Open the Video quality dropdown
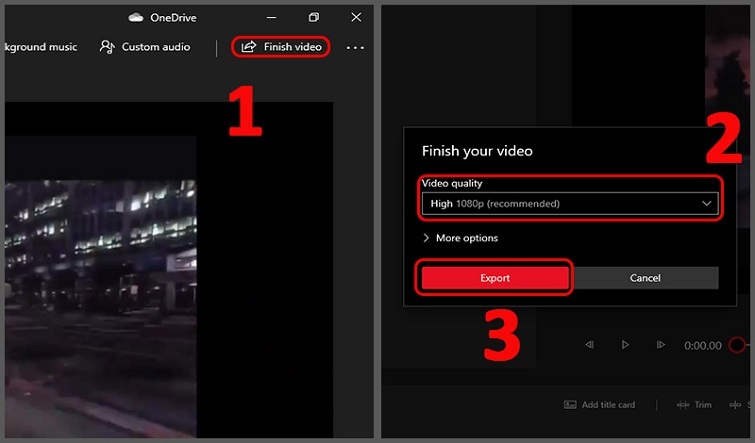Viewport: 755px width, 443px height. pyautogui.click(x=569, y=204)
